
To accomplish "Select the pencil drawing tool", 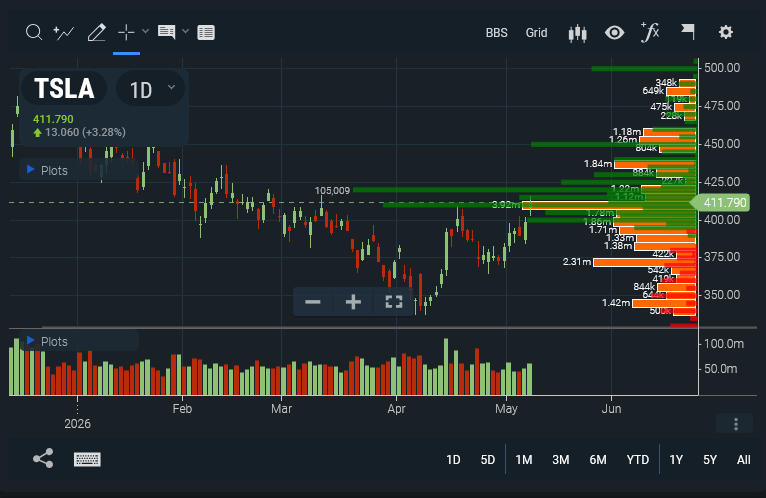I will 96,32.
